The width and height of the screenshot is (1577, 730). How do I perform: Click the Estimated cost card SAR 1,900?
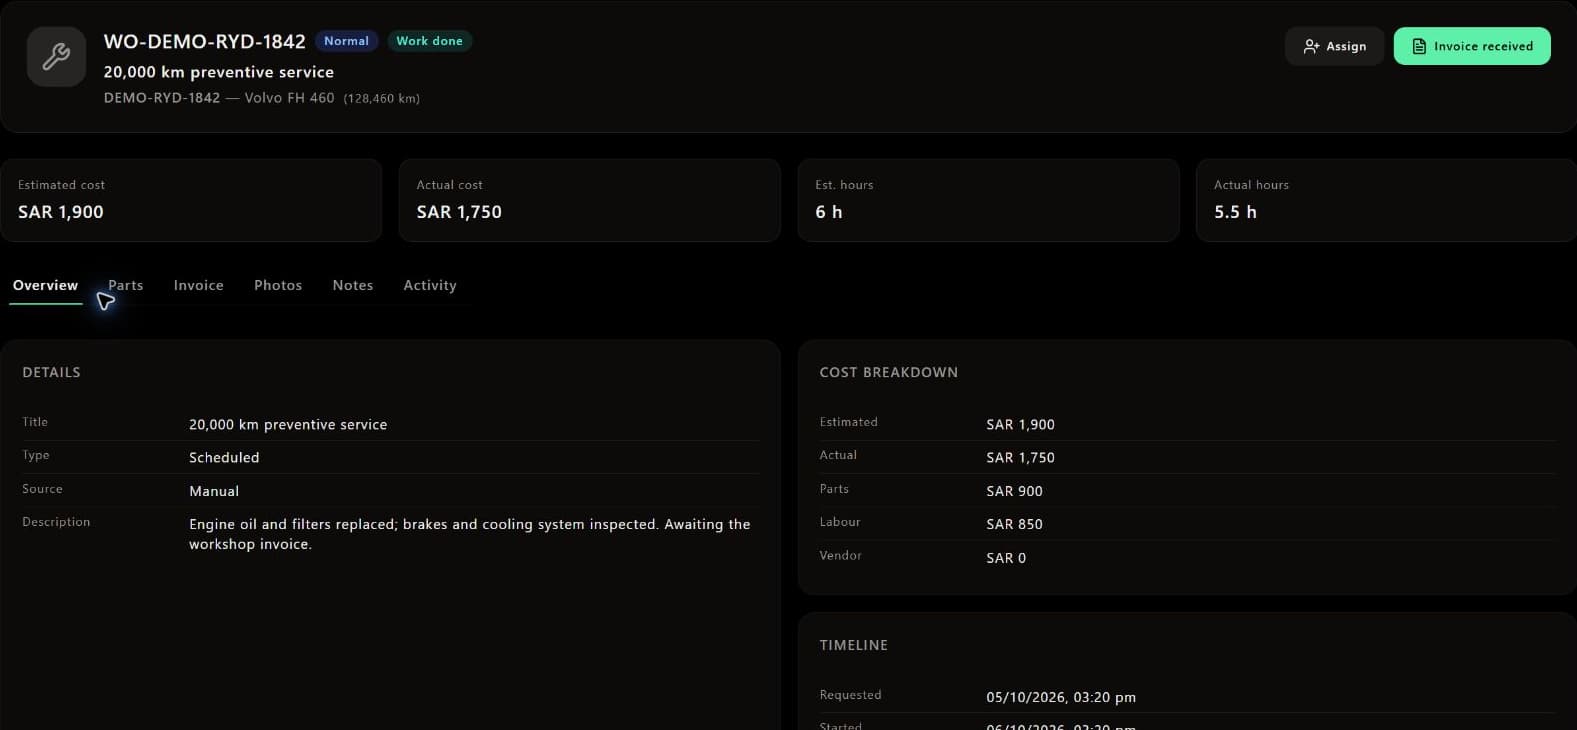pyautogui.click(x=191, y=200)
